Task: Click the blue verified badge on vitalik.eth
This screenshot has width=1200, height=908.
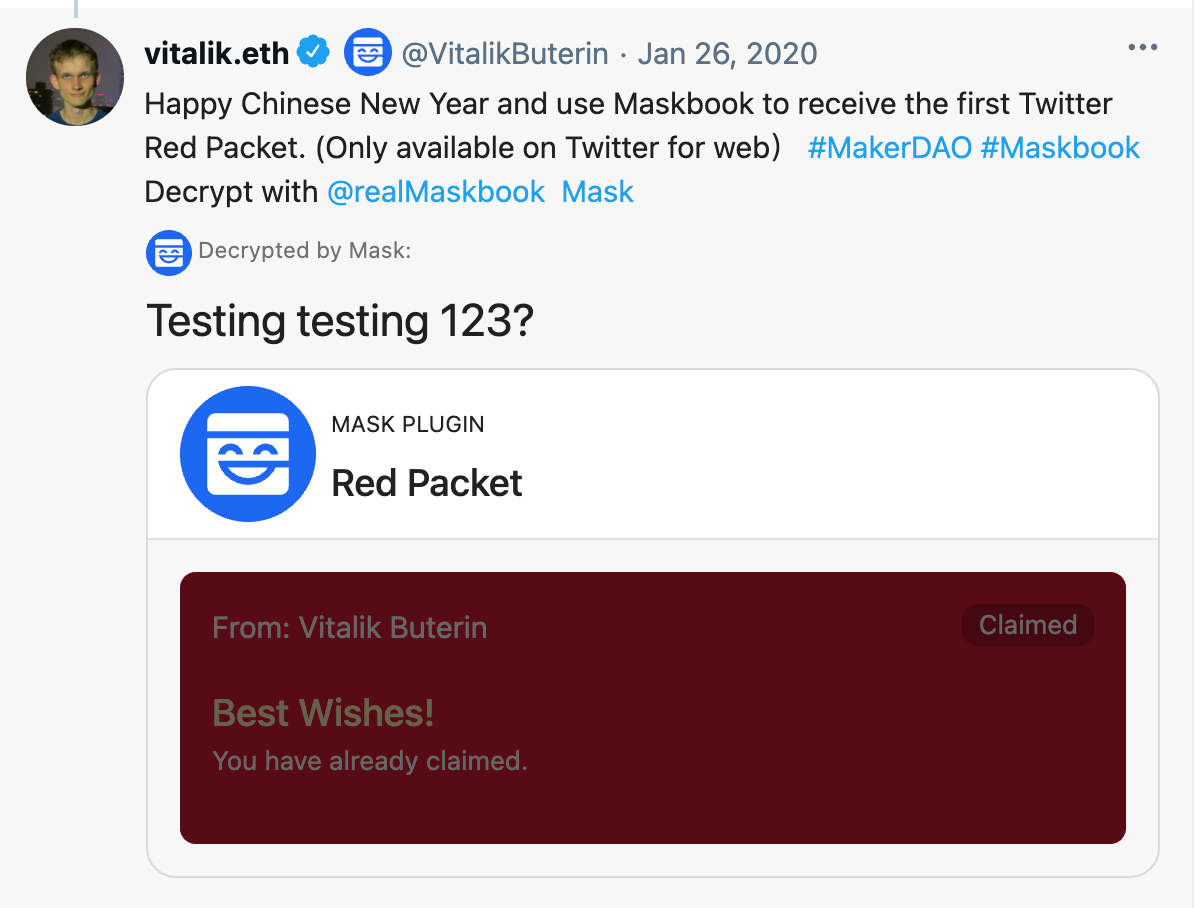Action: click(313, 52)
